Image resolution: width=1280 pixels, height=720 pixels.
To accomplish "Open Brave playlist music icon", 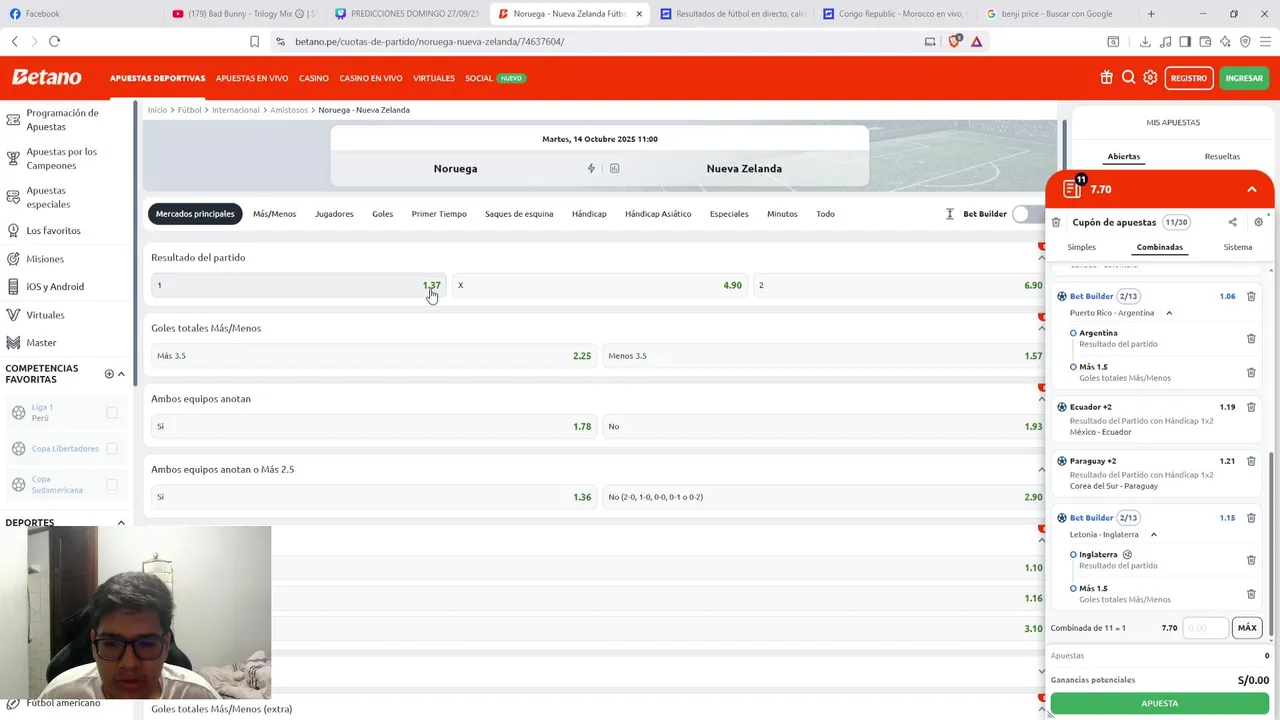I will [x=1165, y=41].
